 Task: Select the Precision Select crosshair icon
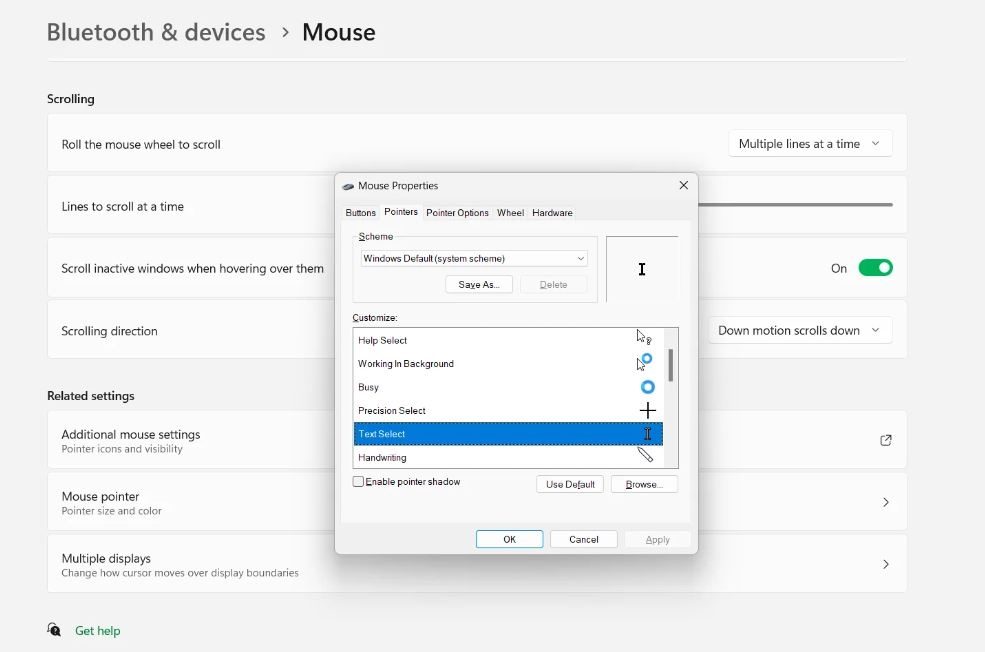[x=646, y=410]
